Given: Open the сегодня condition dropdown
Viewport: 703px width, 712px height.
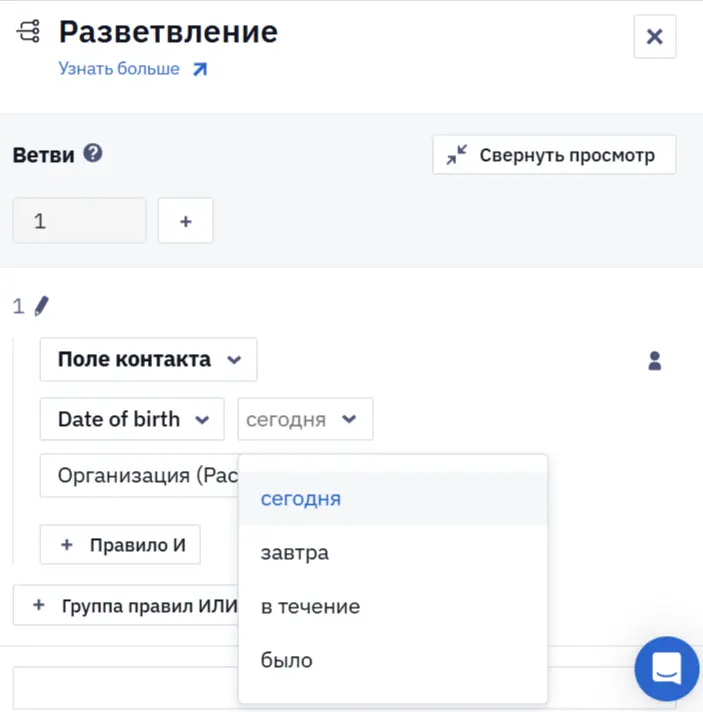Looking at the screenshot, I should pos(305,419).
